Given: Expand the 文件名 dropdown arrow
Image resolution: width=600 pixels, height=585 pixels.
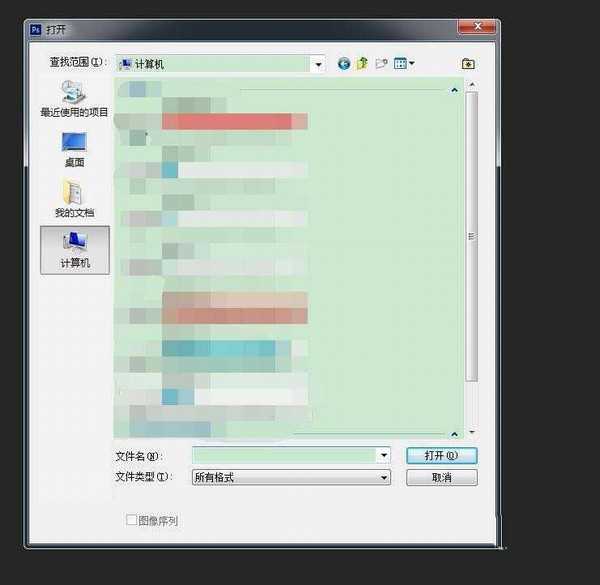Looking at the screenshot, I should point(384,455).
